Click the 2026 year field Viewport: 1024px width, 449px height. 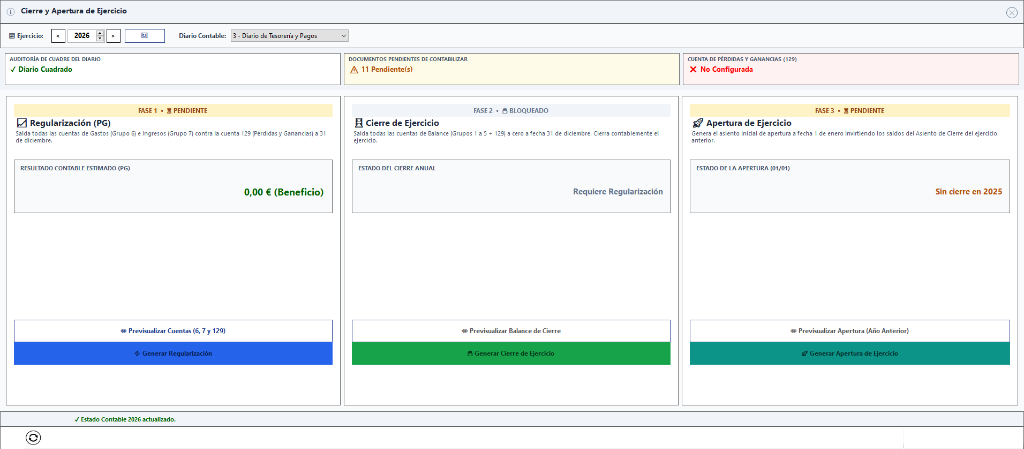82,36
